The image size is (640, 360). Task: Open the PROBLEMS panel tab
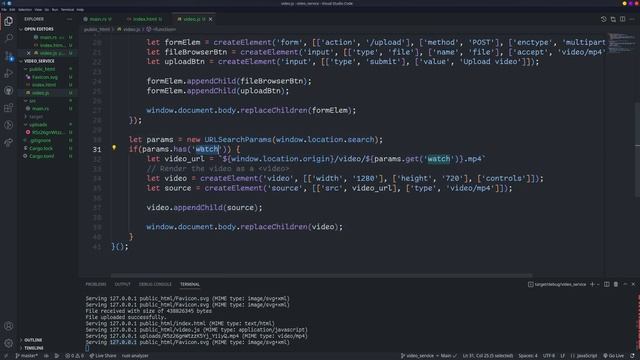coord(96,284)
